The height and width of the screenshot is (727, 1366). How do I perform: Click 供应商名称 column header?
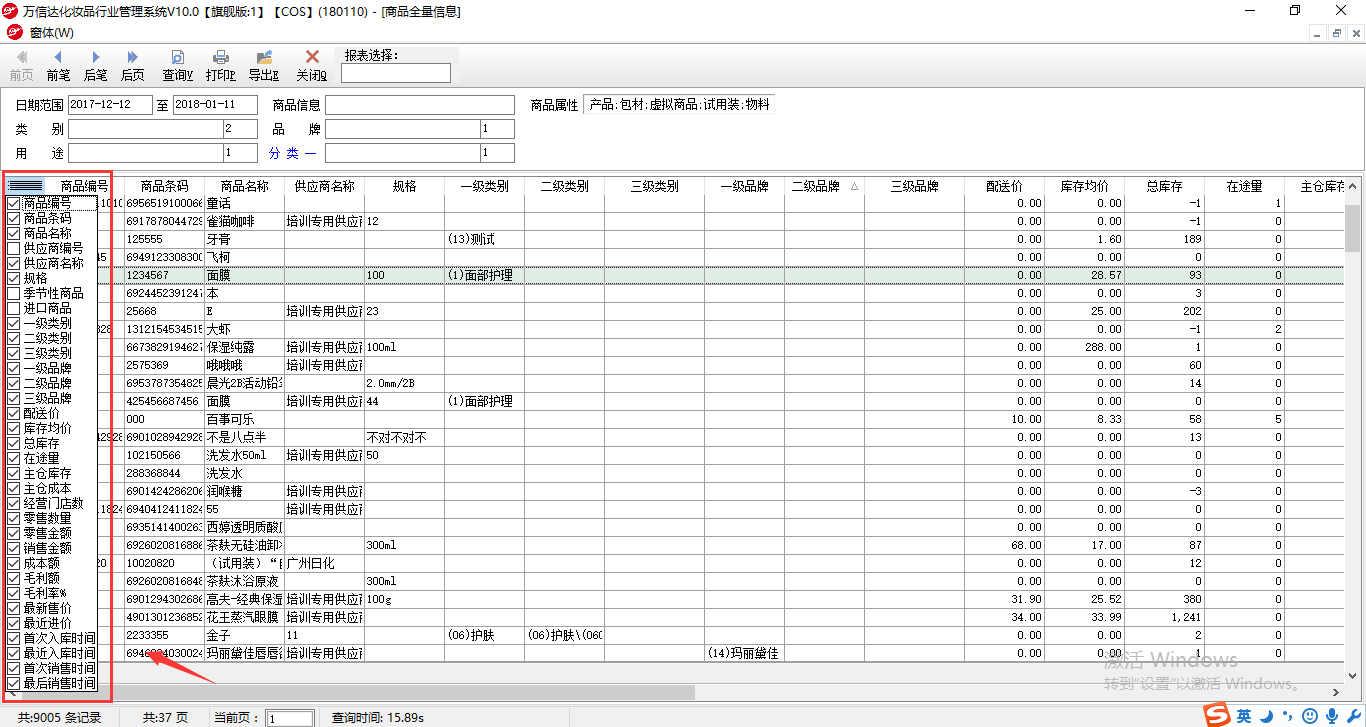pyautogui.click(x=324, y=186)
